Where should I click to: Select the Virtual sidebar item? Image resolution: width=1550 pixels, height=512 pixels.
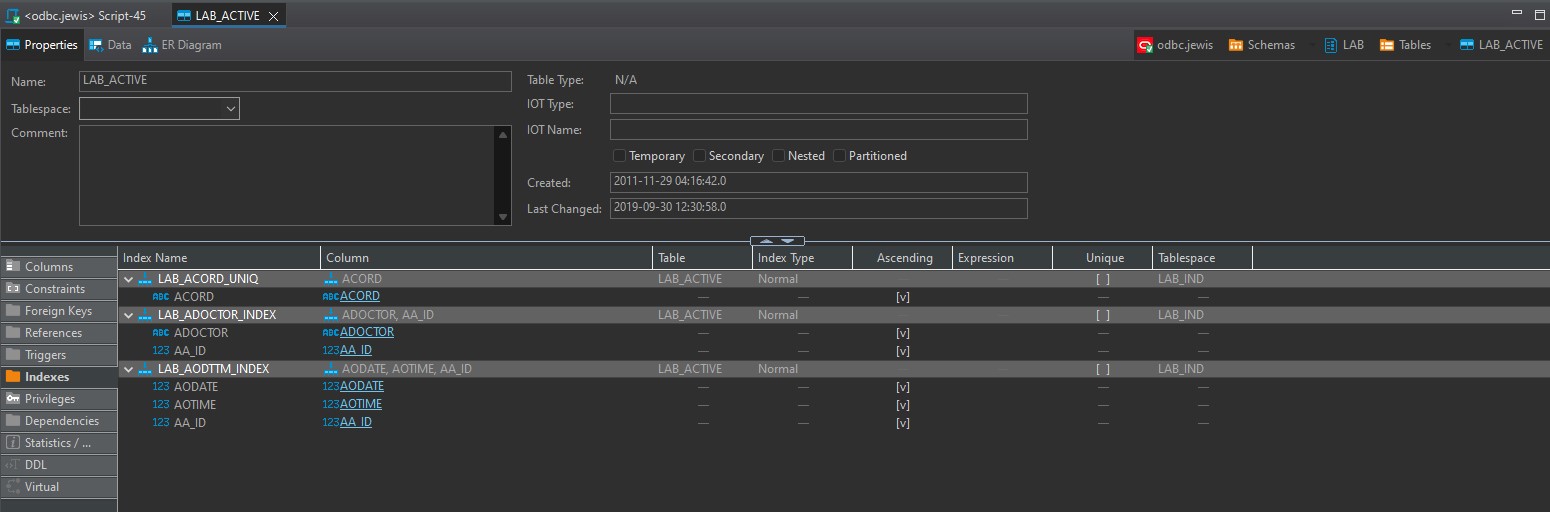(58, 487)
